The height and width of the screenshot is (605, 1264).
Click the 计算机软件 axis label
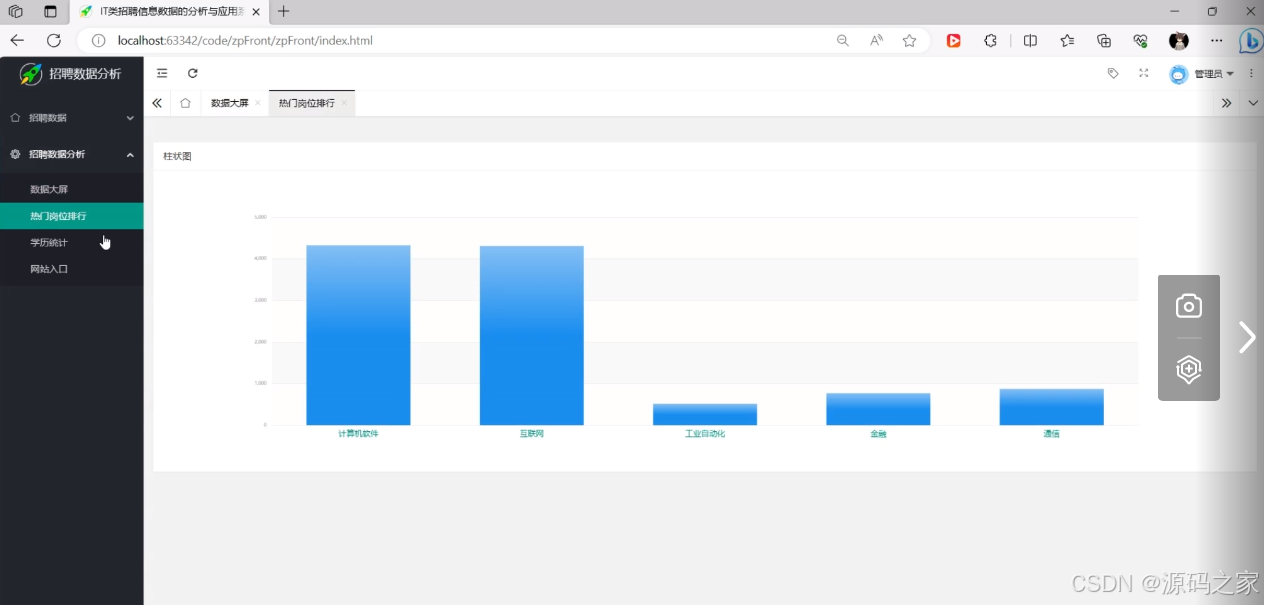click(x=358, y=434)
